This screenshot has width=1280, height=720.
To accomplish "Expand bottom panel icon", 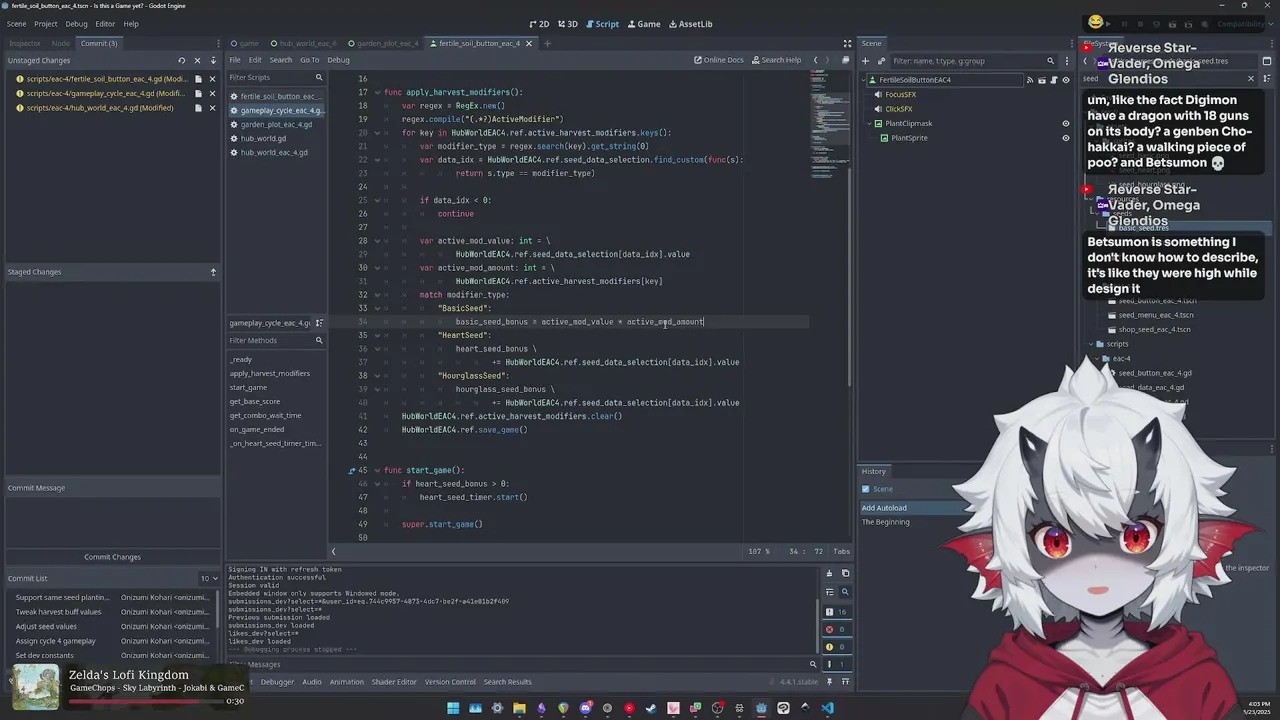I will click(x=846, y=682).
